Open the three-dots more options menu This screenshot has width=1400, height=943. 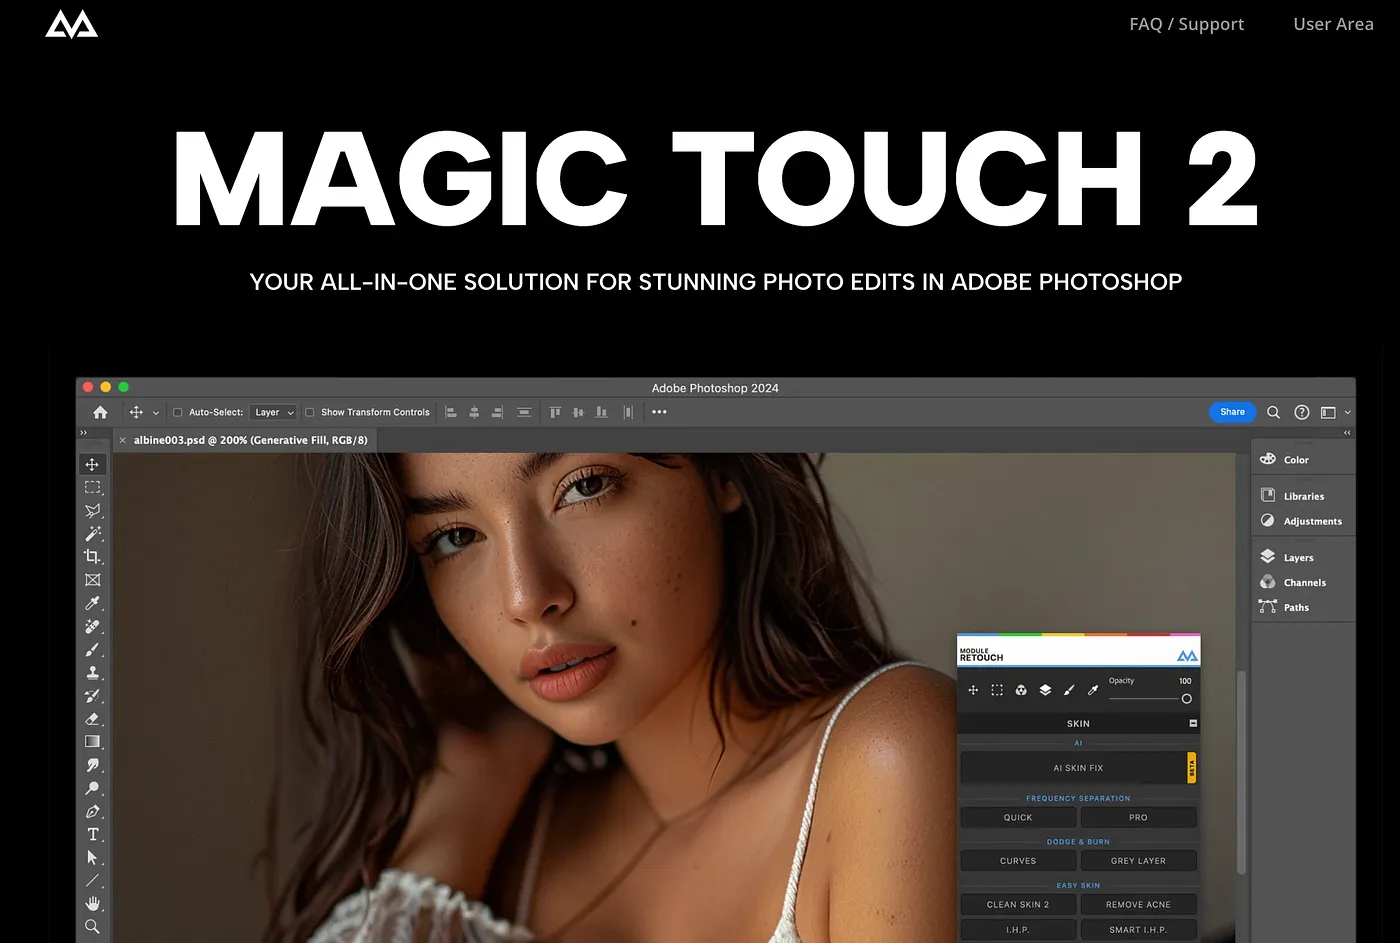click(x=659, y=412)
